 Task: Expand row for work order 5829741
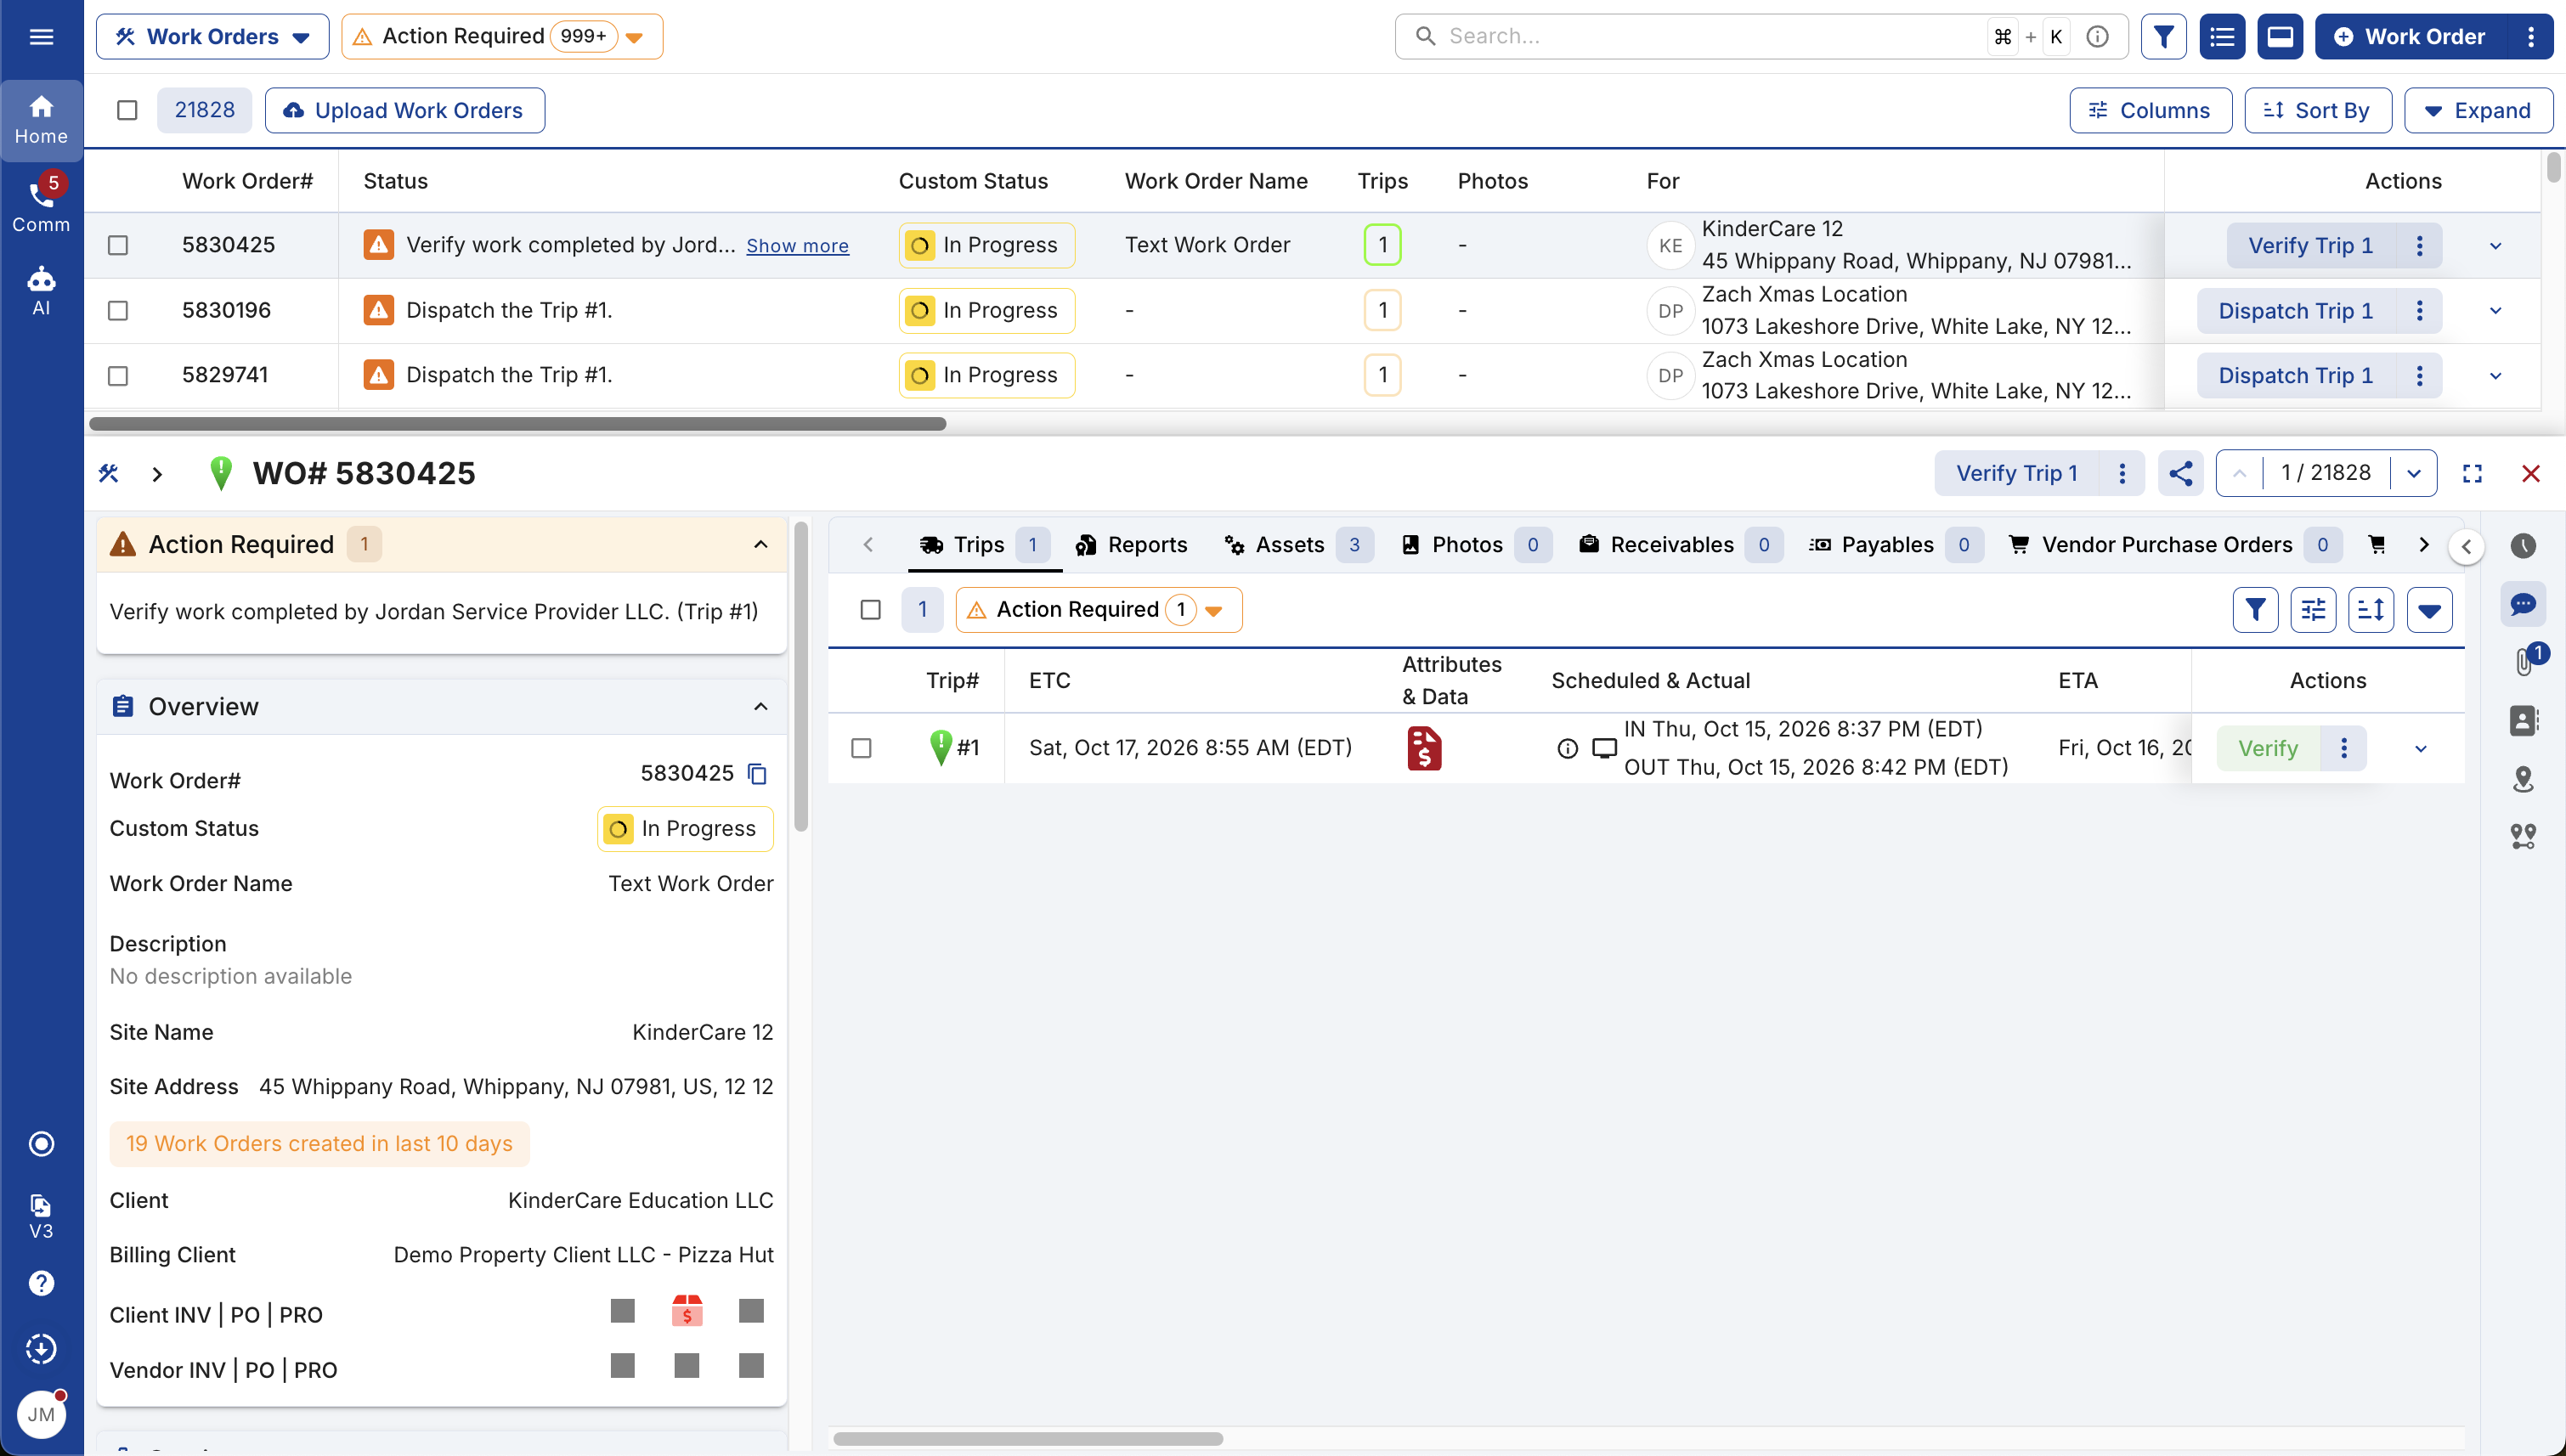pos(2495,376)
